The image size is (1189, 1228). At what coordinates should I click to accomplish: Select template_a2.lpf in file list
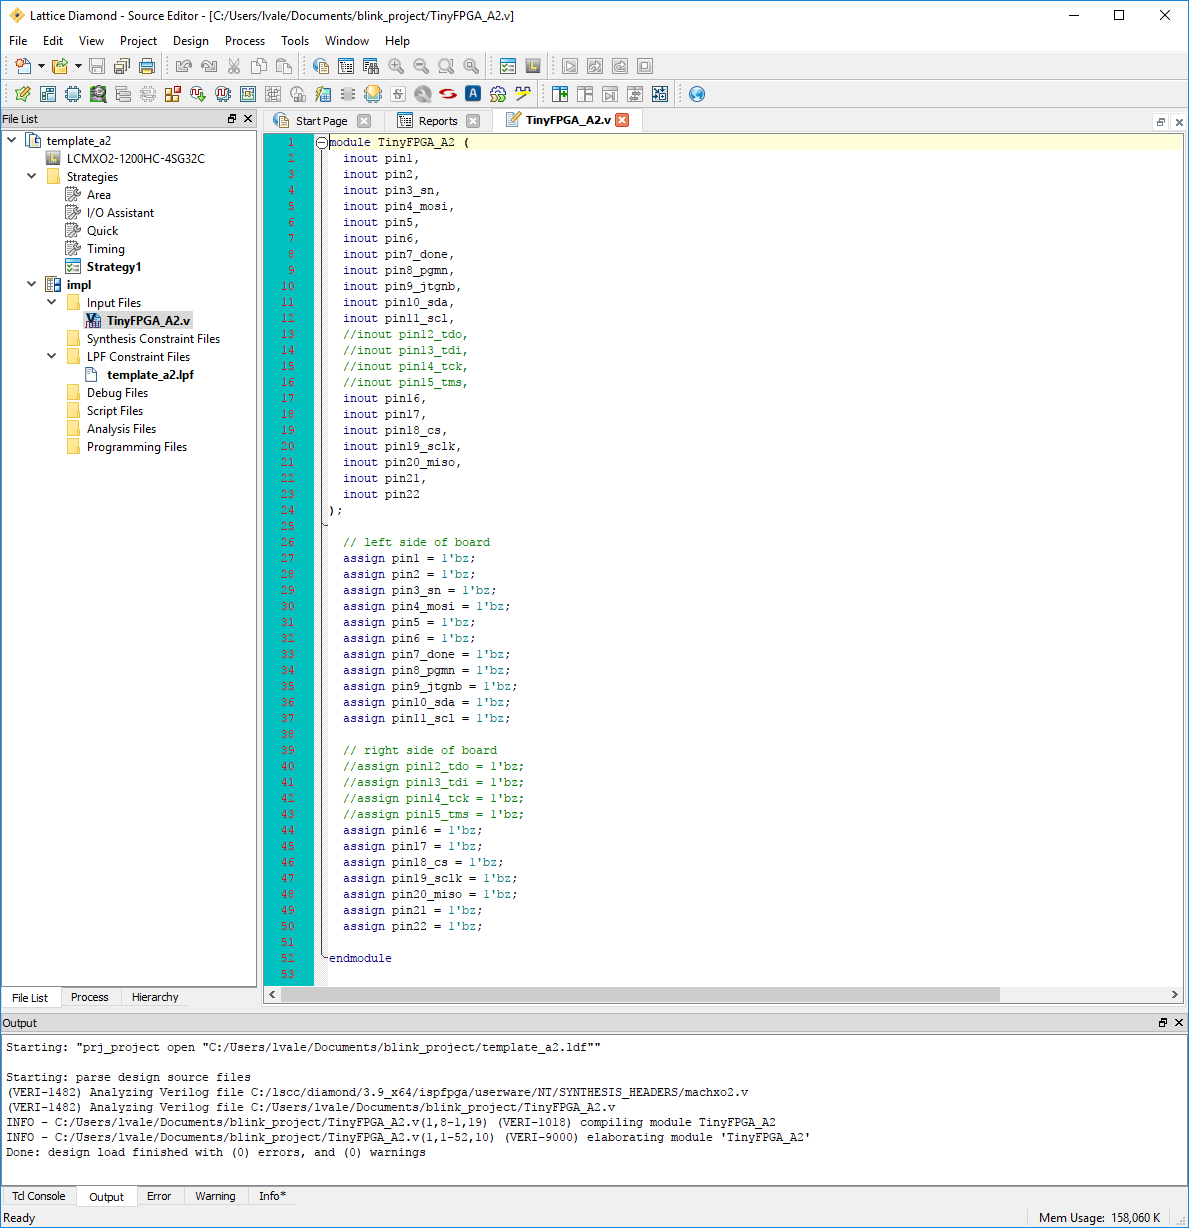pos(150,375)
